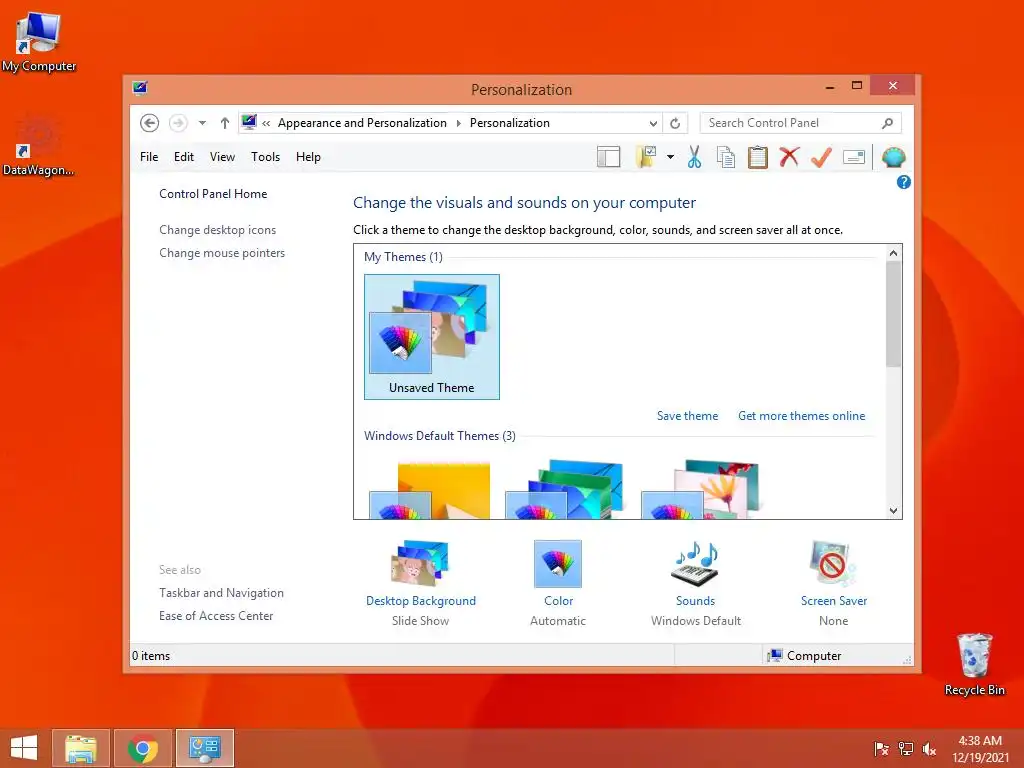Click the search magnifier icon
This screenshot has height=768, width=1024.
[888, 123]
